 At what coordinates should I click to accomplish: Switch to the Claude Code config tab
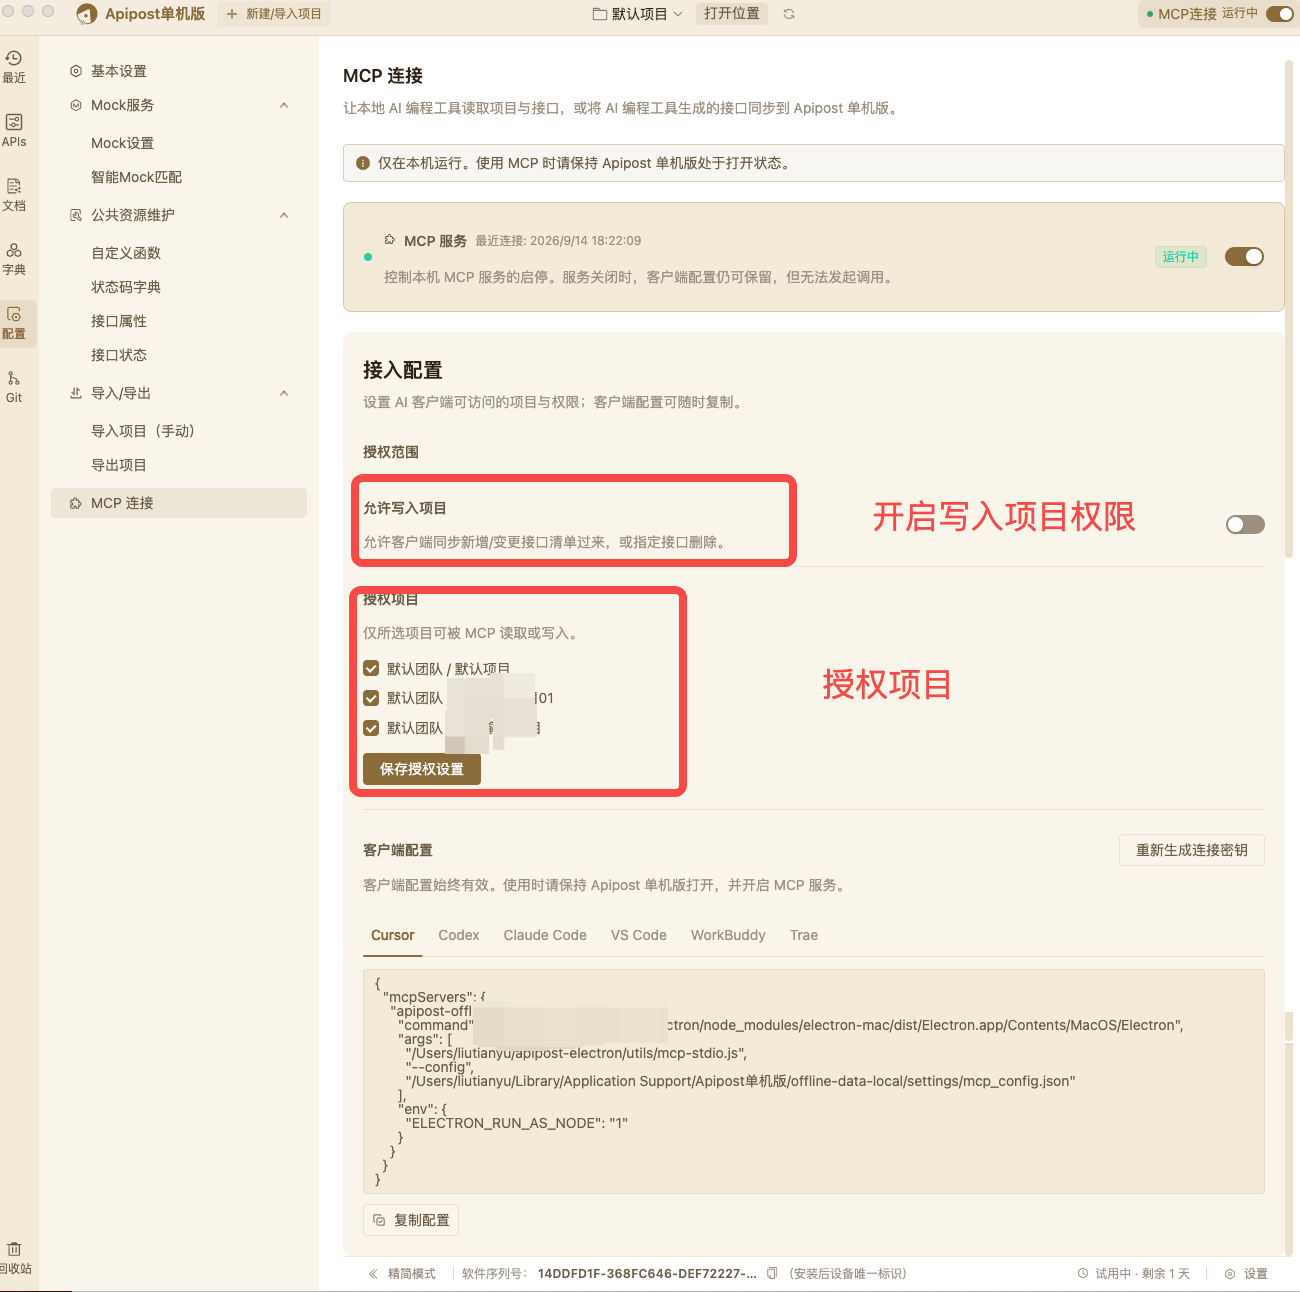(545, 935)
